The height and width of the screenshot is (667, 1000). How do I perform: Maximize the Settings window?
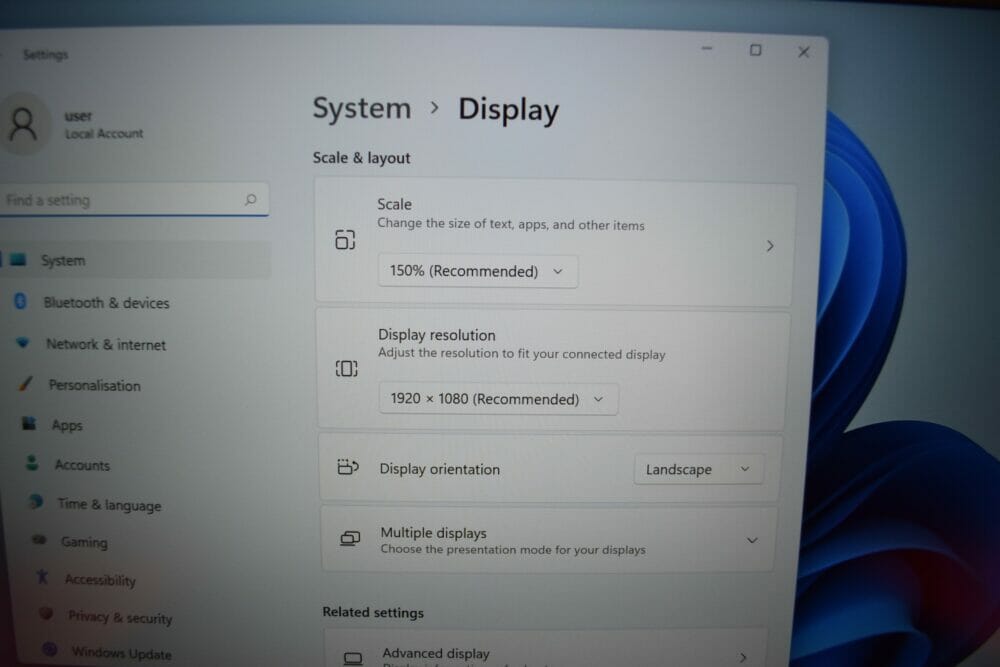tap(756, 50)
